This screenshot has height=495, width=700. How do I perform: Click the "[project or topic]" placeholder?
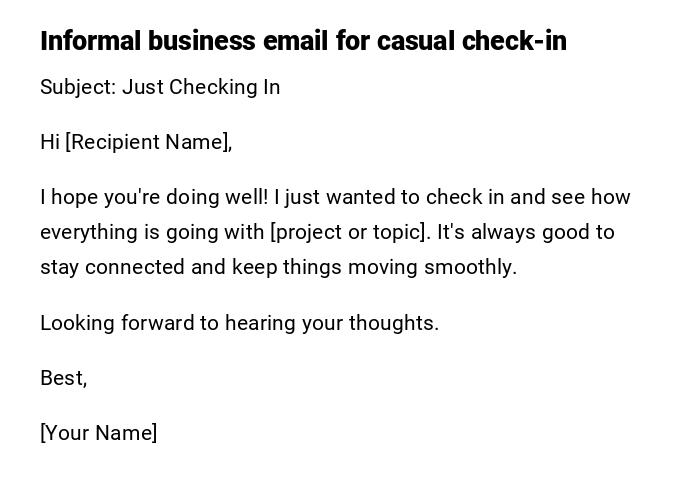[349, 232]
